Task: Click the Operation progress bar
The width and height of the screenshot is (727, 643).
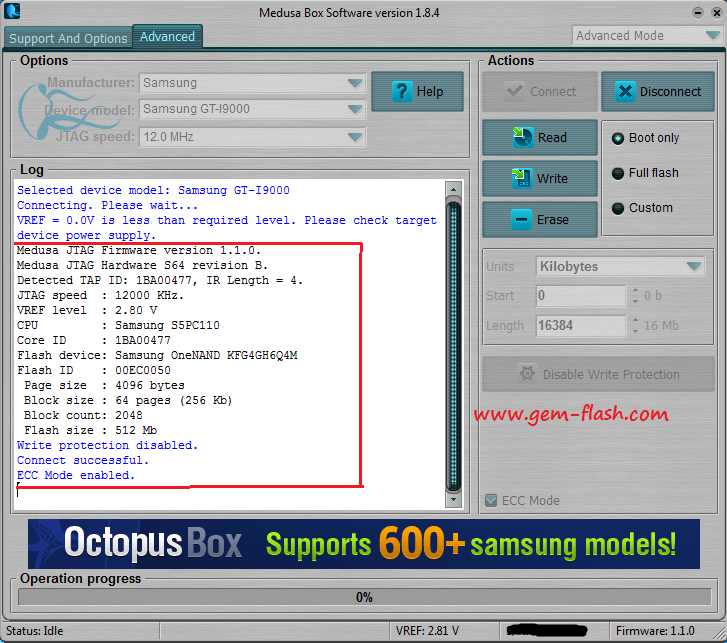Action: coord(364,597)
